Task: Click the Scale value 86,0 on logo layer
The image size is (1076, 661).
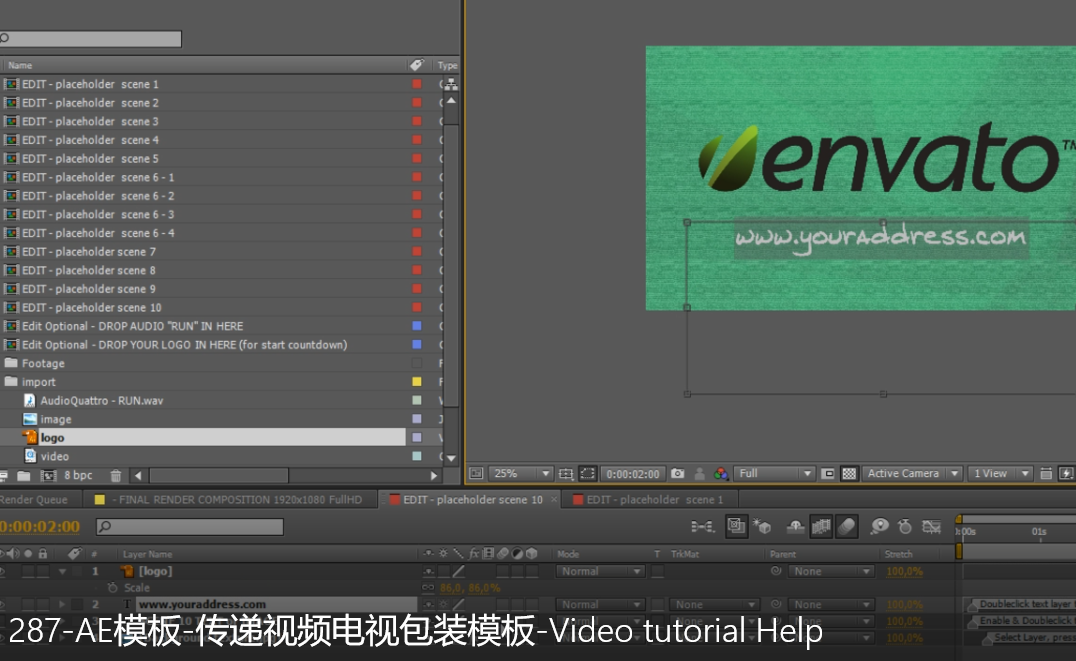Action: (x=450, y=588)
